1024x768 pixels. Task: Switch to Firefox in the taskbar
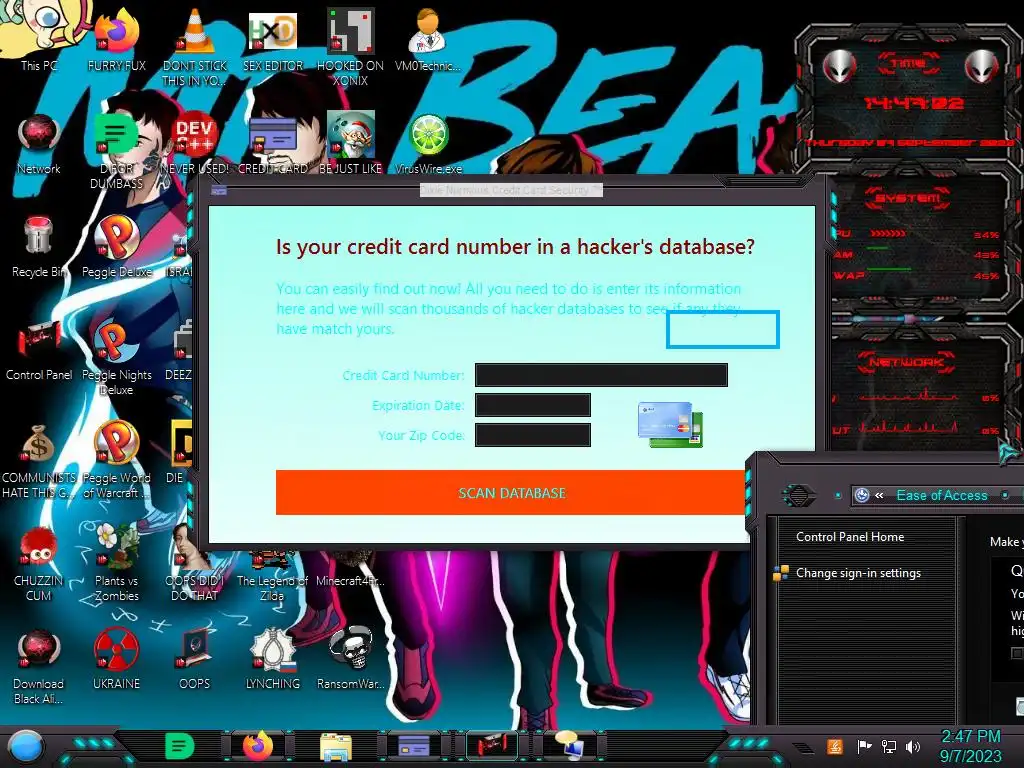tap(258, 746)
